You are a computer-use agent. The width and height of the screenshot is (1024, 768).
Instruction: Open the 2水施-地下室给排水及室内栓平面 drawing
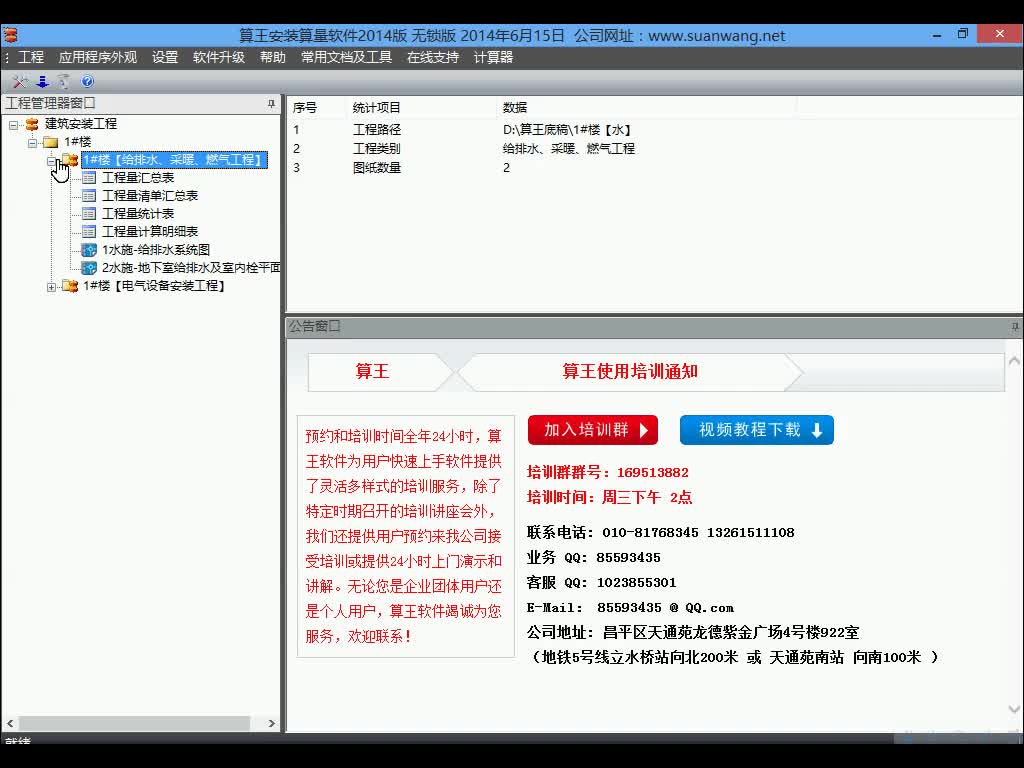88,267
